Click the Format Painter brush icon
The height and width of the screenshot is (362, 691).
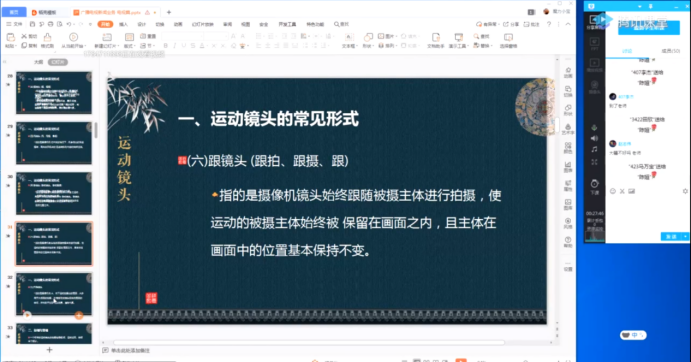47,37
